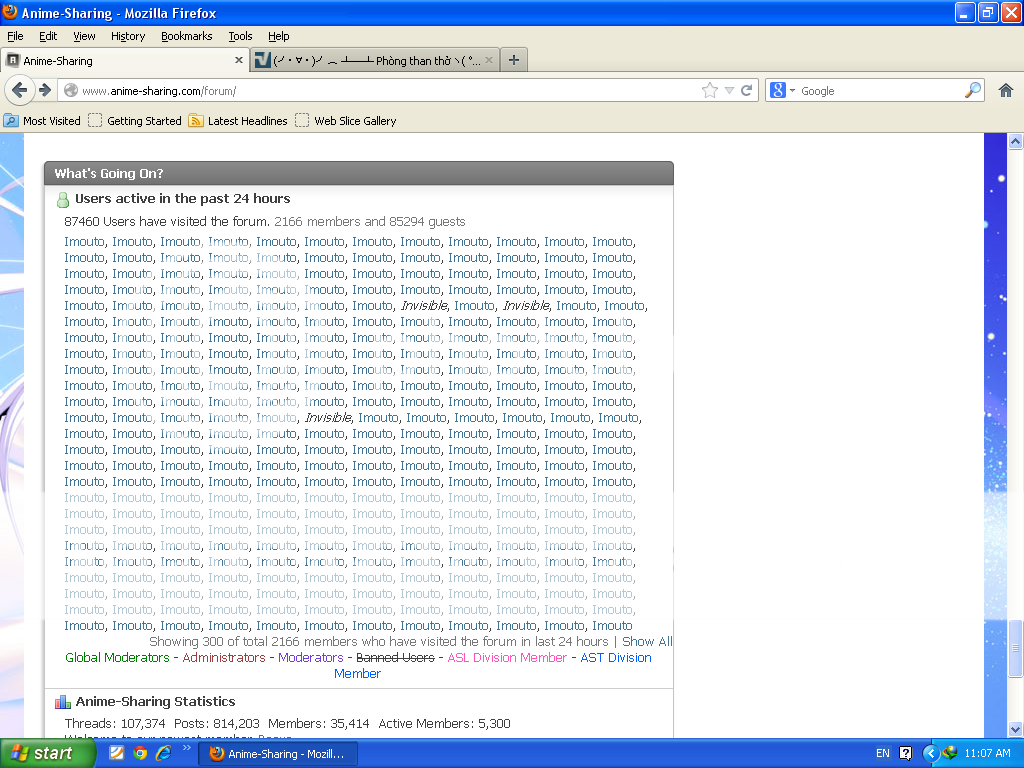Open the History menu
The height and width of the screenshot is (768, 1024).
coord(128,36)
